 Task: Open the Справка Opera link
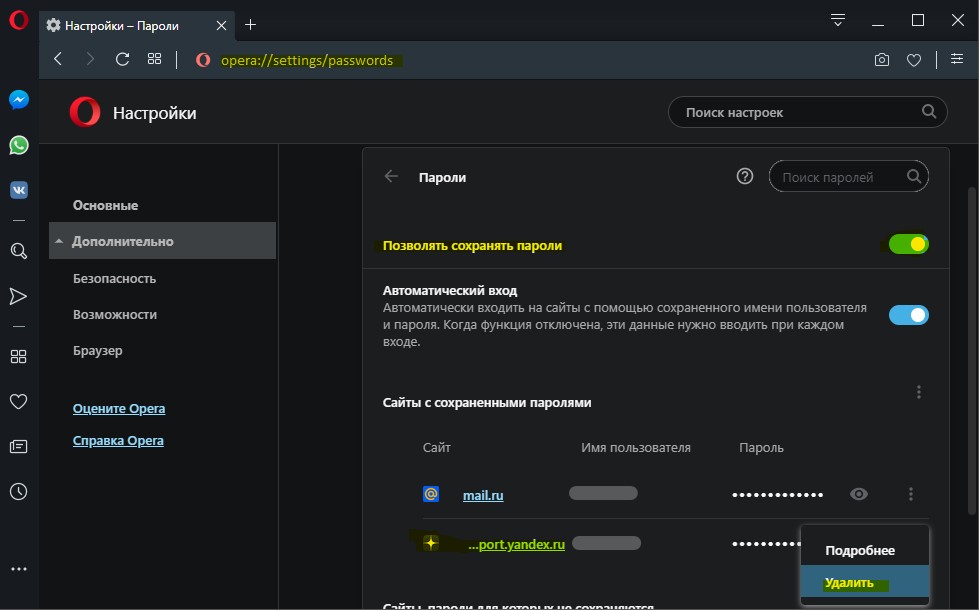(x=118, y=440)
